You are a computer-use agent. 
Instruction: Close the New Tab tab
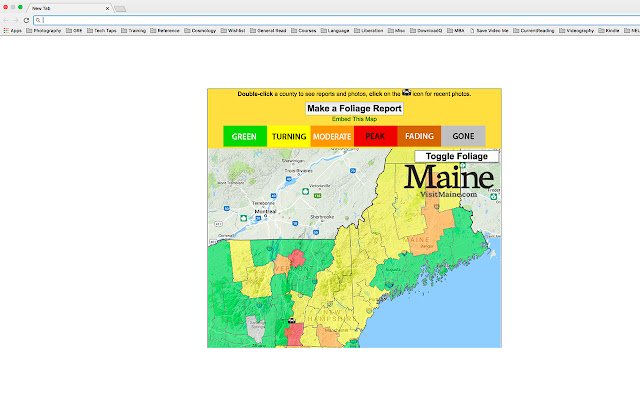pos(107,8)
